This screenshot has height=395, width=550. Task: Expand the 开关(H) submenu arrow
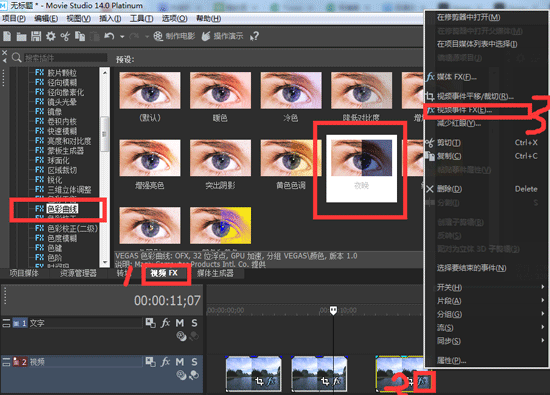(x=543, y=287)
